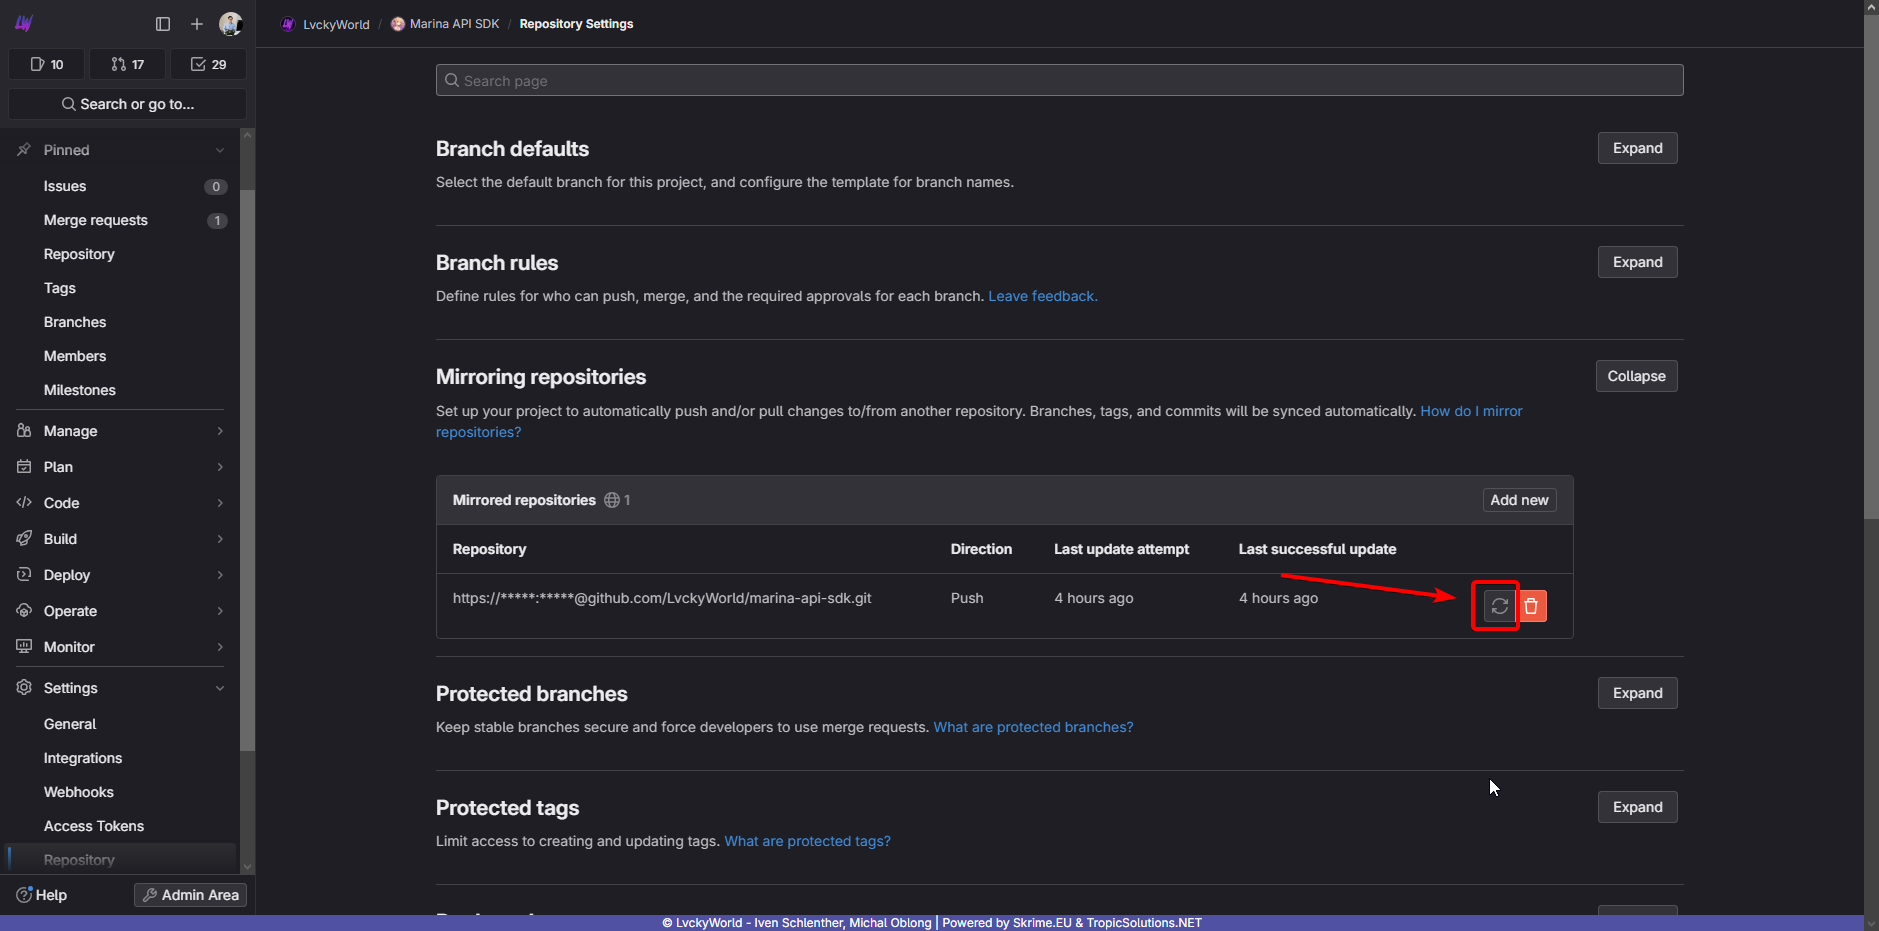Image resolution: width=1879 pixels, height=931 pixels.
Task: Open Merge requests in the sidebar
Action: click(x=96, y=220)
